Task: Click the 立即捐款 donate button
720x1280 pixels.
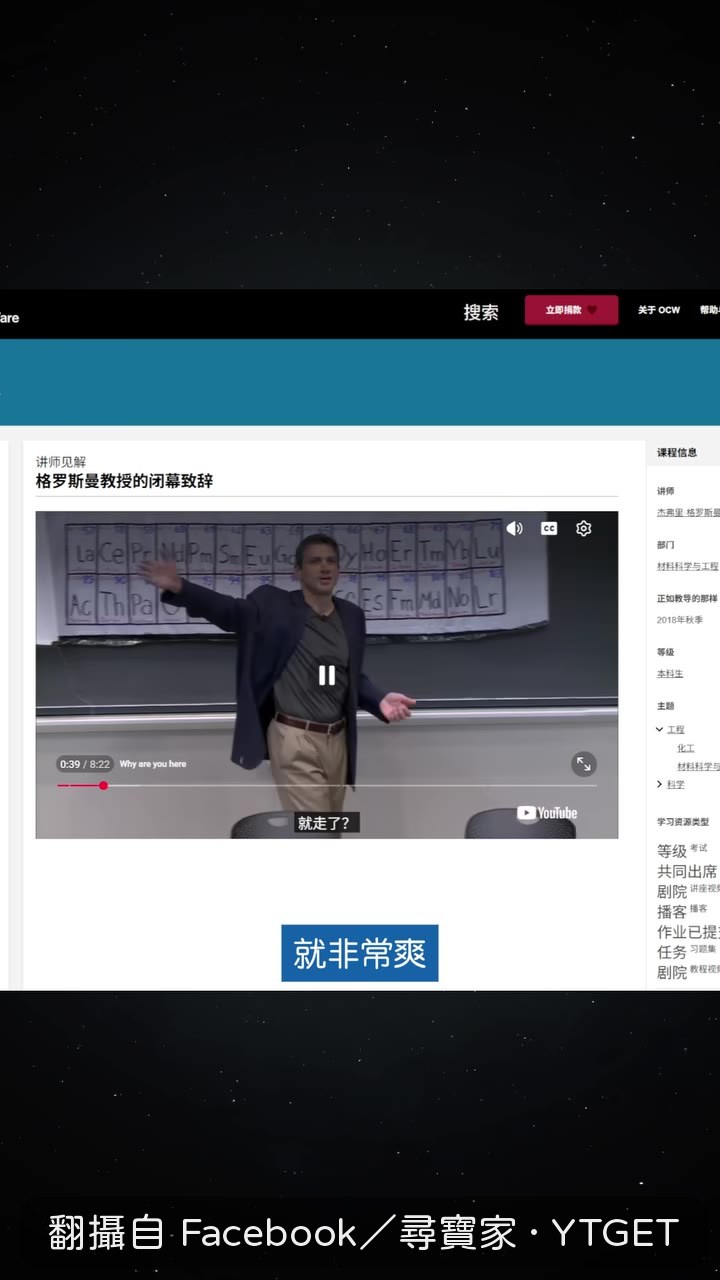Action: 571,310
